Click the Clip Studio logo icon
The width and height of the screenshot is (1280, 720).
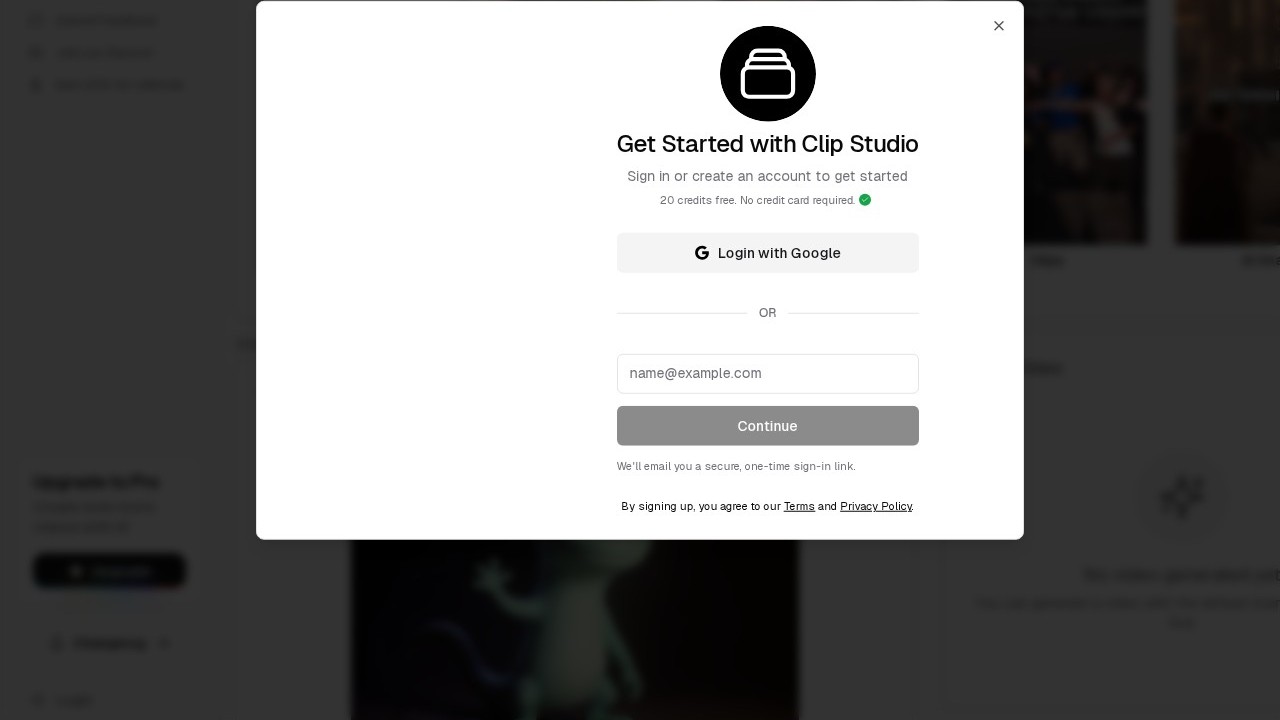point(768,74)
